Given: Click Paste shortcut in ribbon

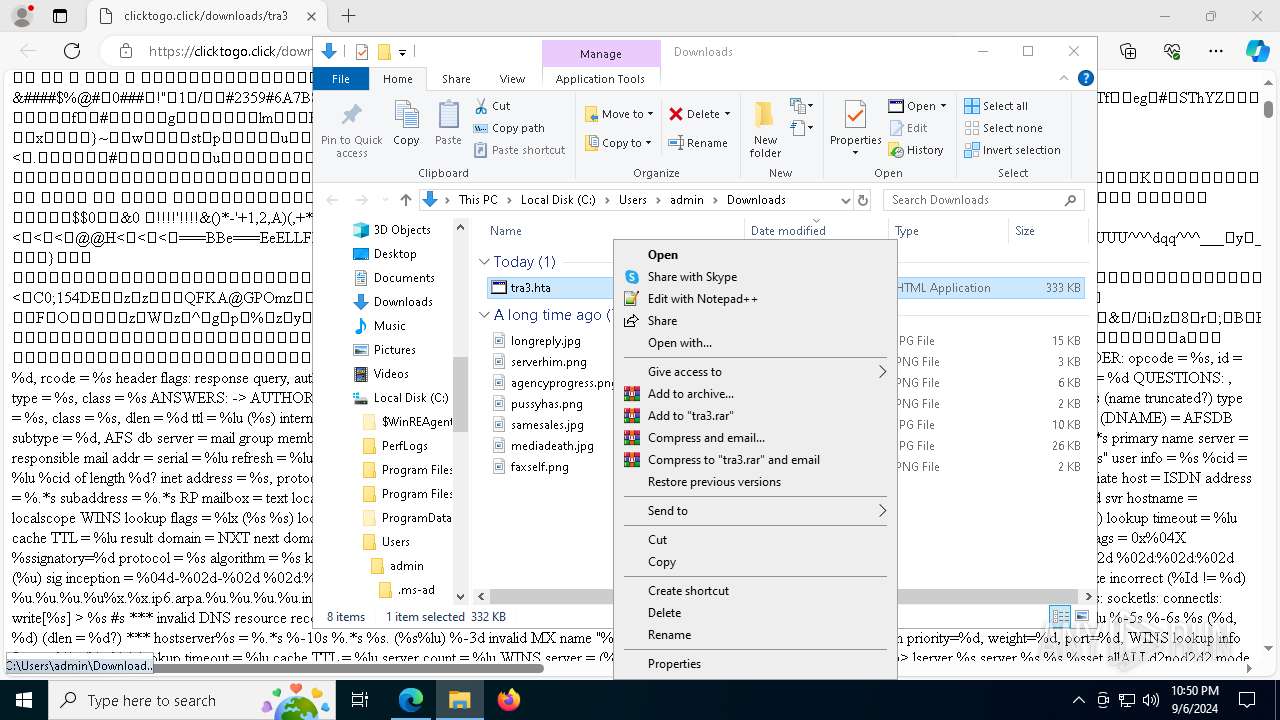Looking at the screenshot, I should tap(520, 150).
